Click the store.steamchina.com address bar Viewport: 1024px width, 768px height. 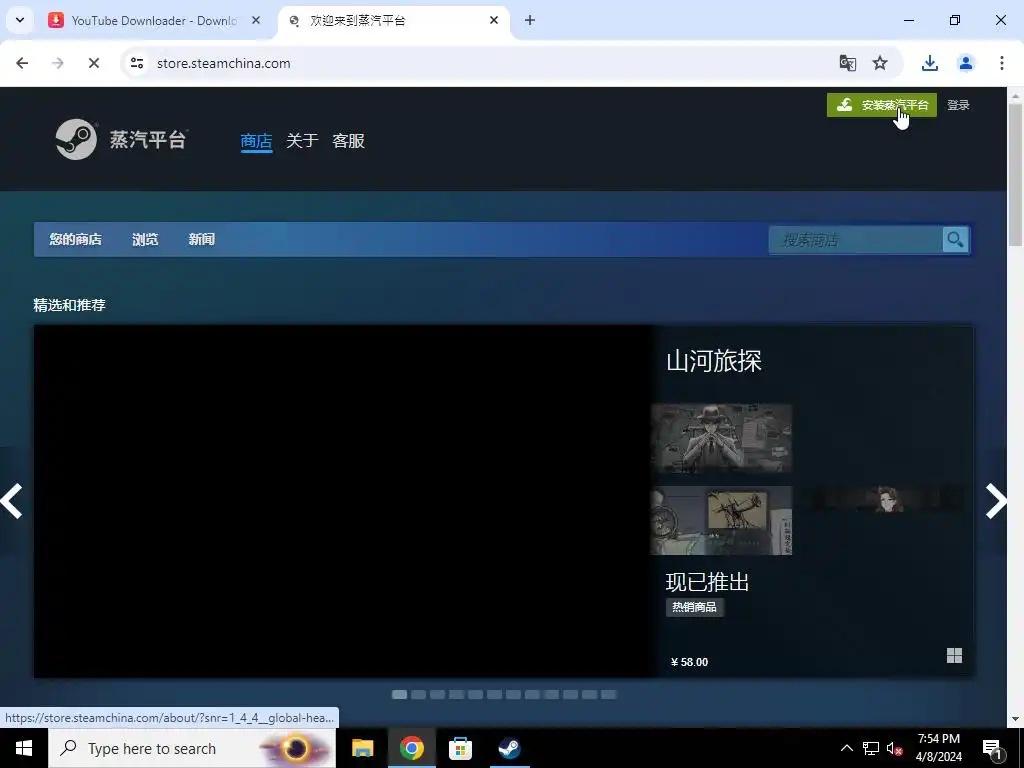tap(223, 63)
